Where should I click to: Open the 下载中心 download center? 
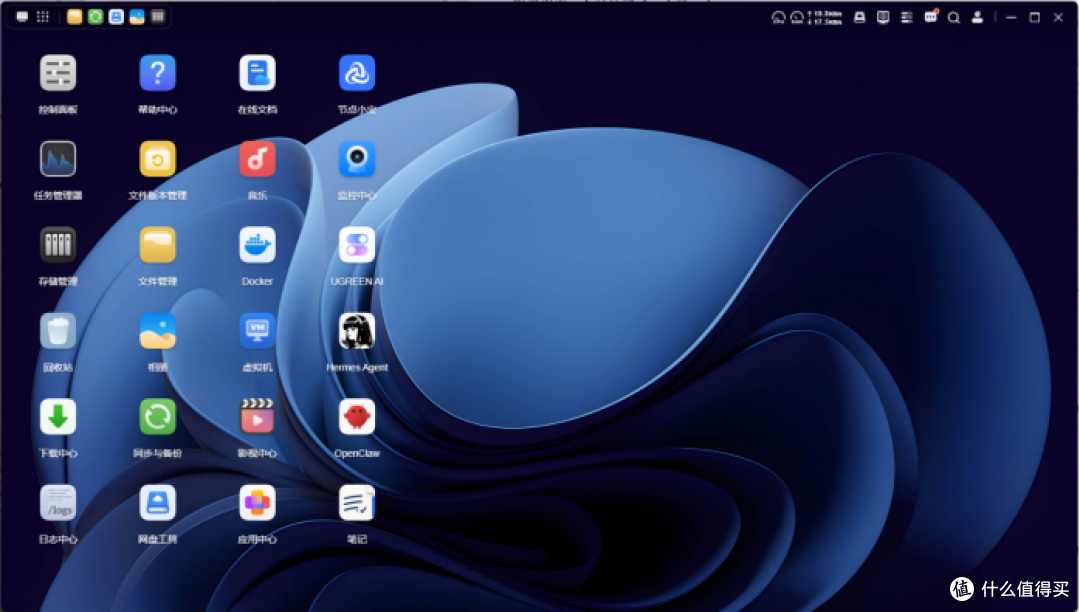58,417
